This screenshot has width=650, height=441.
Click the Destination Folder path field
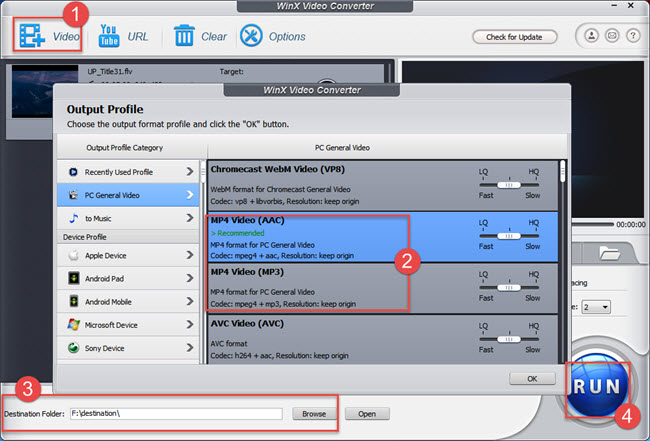[176, 413]
